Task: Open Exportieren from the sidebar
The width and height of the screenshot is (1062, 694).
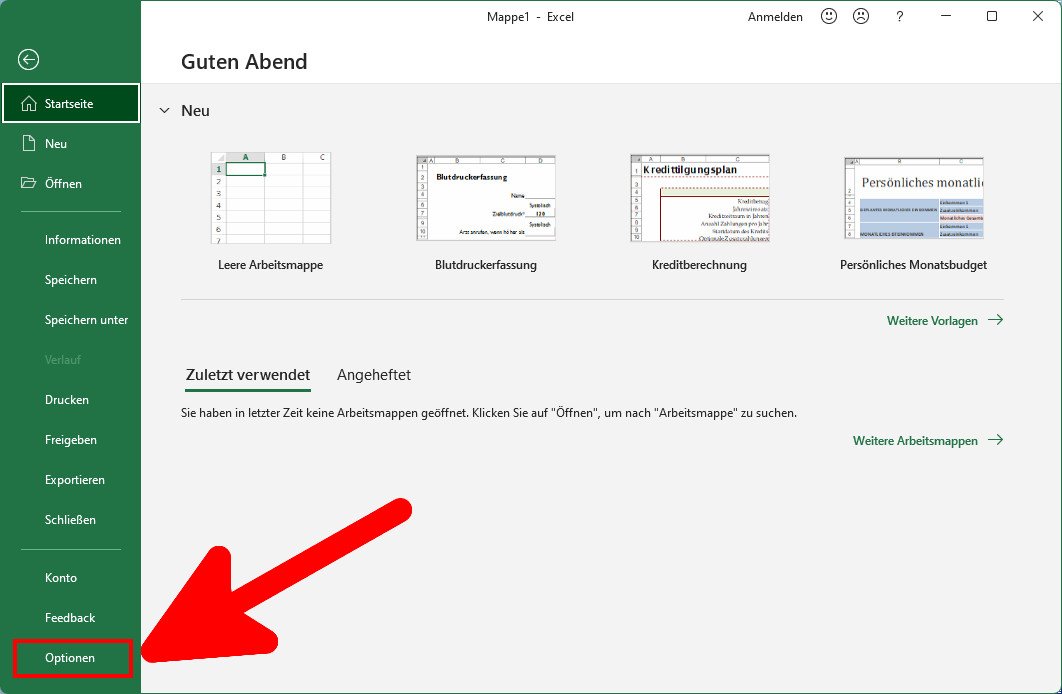Action: coord(73,479)
